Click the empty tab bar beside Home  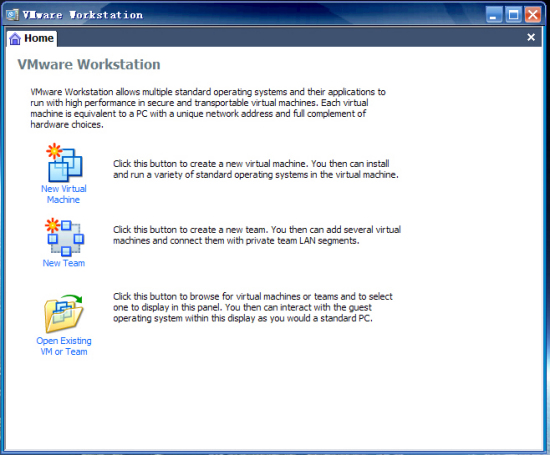tap(291, 38)
